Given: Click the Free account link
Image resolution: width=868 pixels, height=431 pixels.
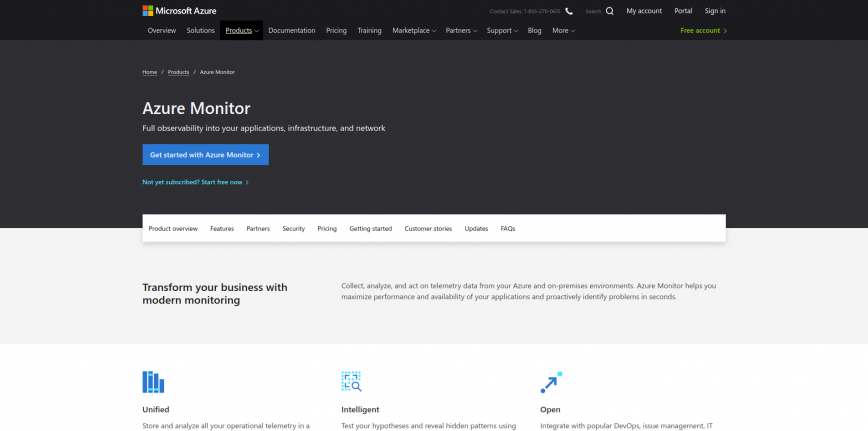Looking at the screenshot, I should point(704,30).
